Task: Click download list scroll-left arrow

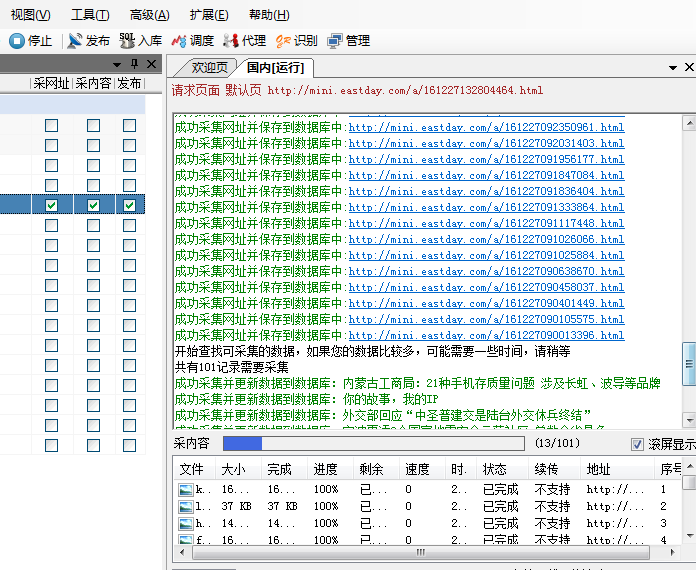Action: [x=182, y=553]
